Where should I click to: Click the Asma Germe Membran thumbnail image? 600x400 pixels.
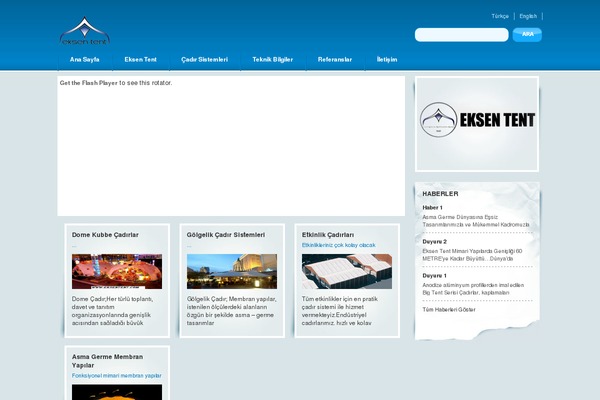pyautogui.click(x=117, y=392)
